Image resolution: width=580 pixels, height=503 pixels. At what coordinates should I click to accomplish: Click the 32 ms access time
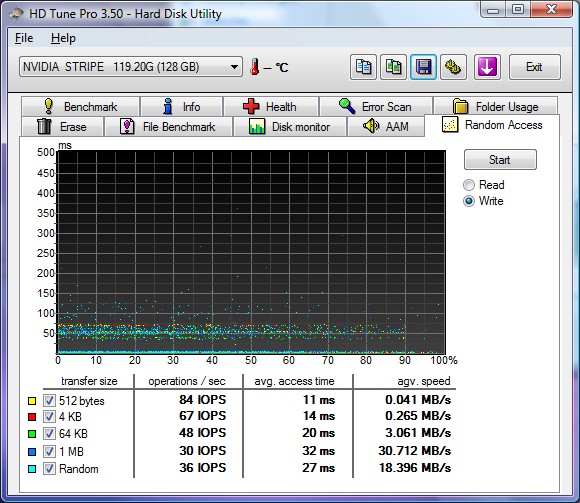(x=318, y=451)
